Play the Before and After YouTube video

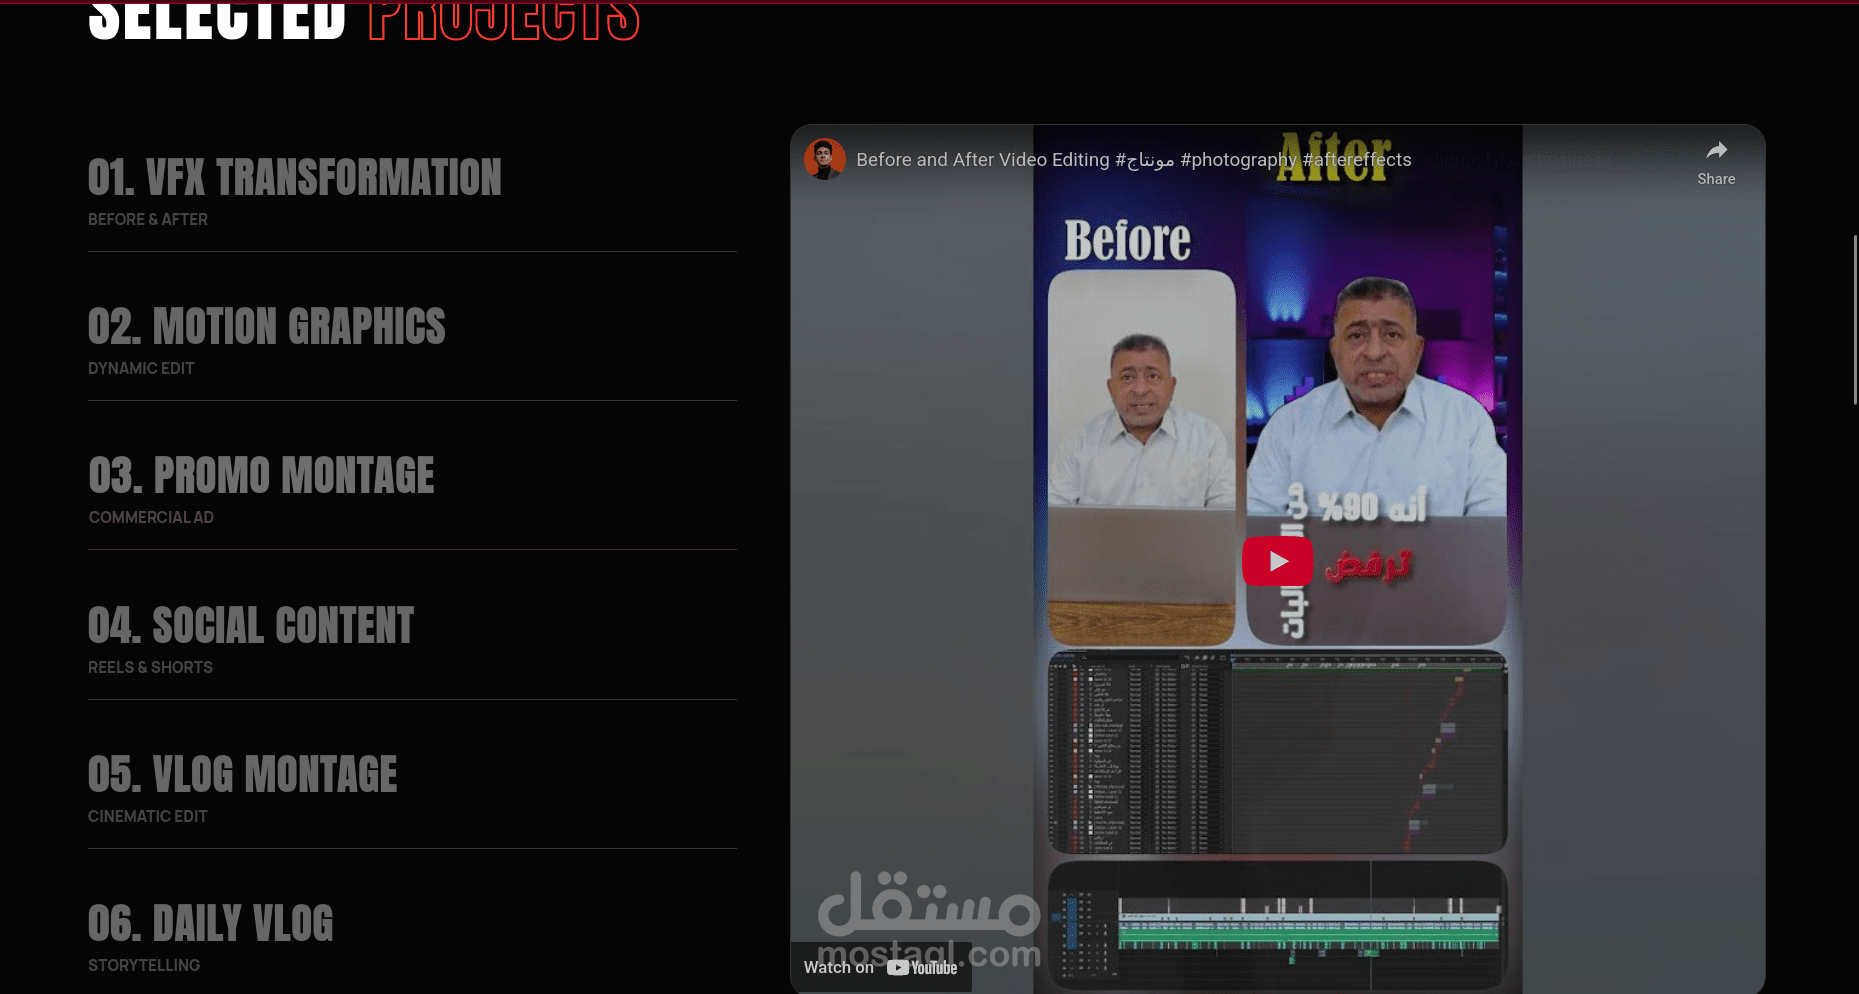point(1277,561)
